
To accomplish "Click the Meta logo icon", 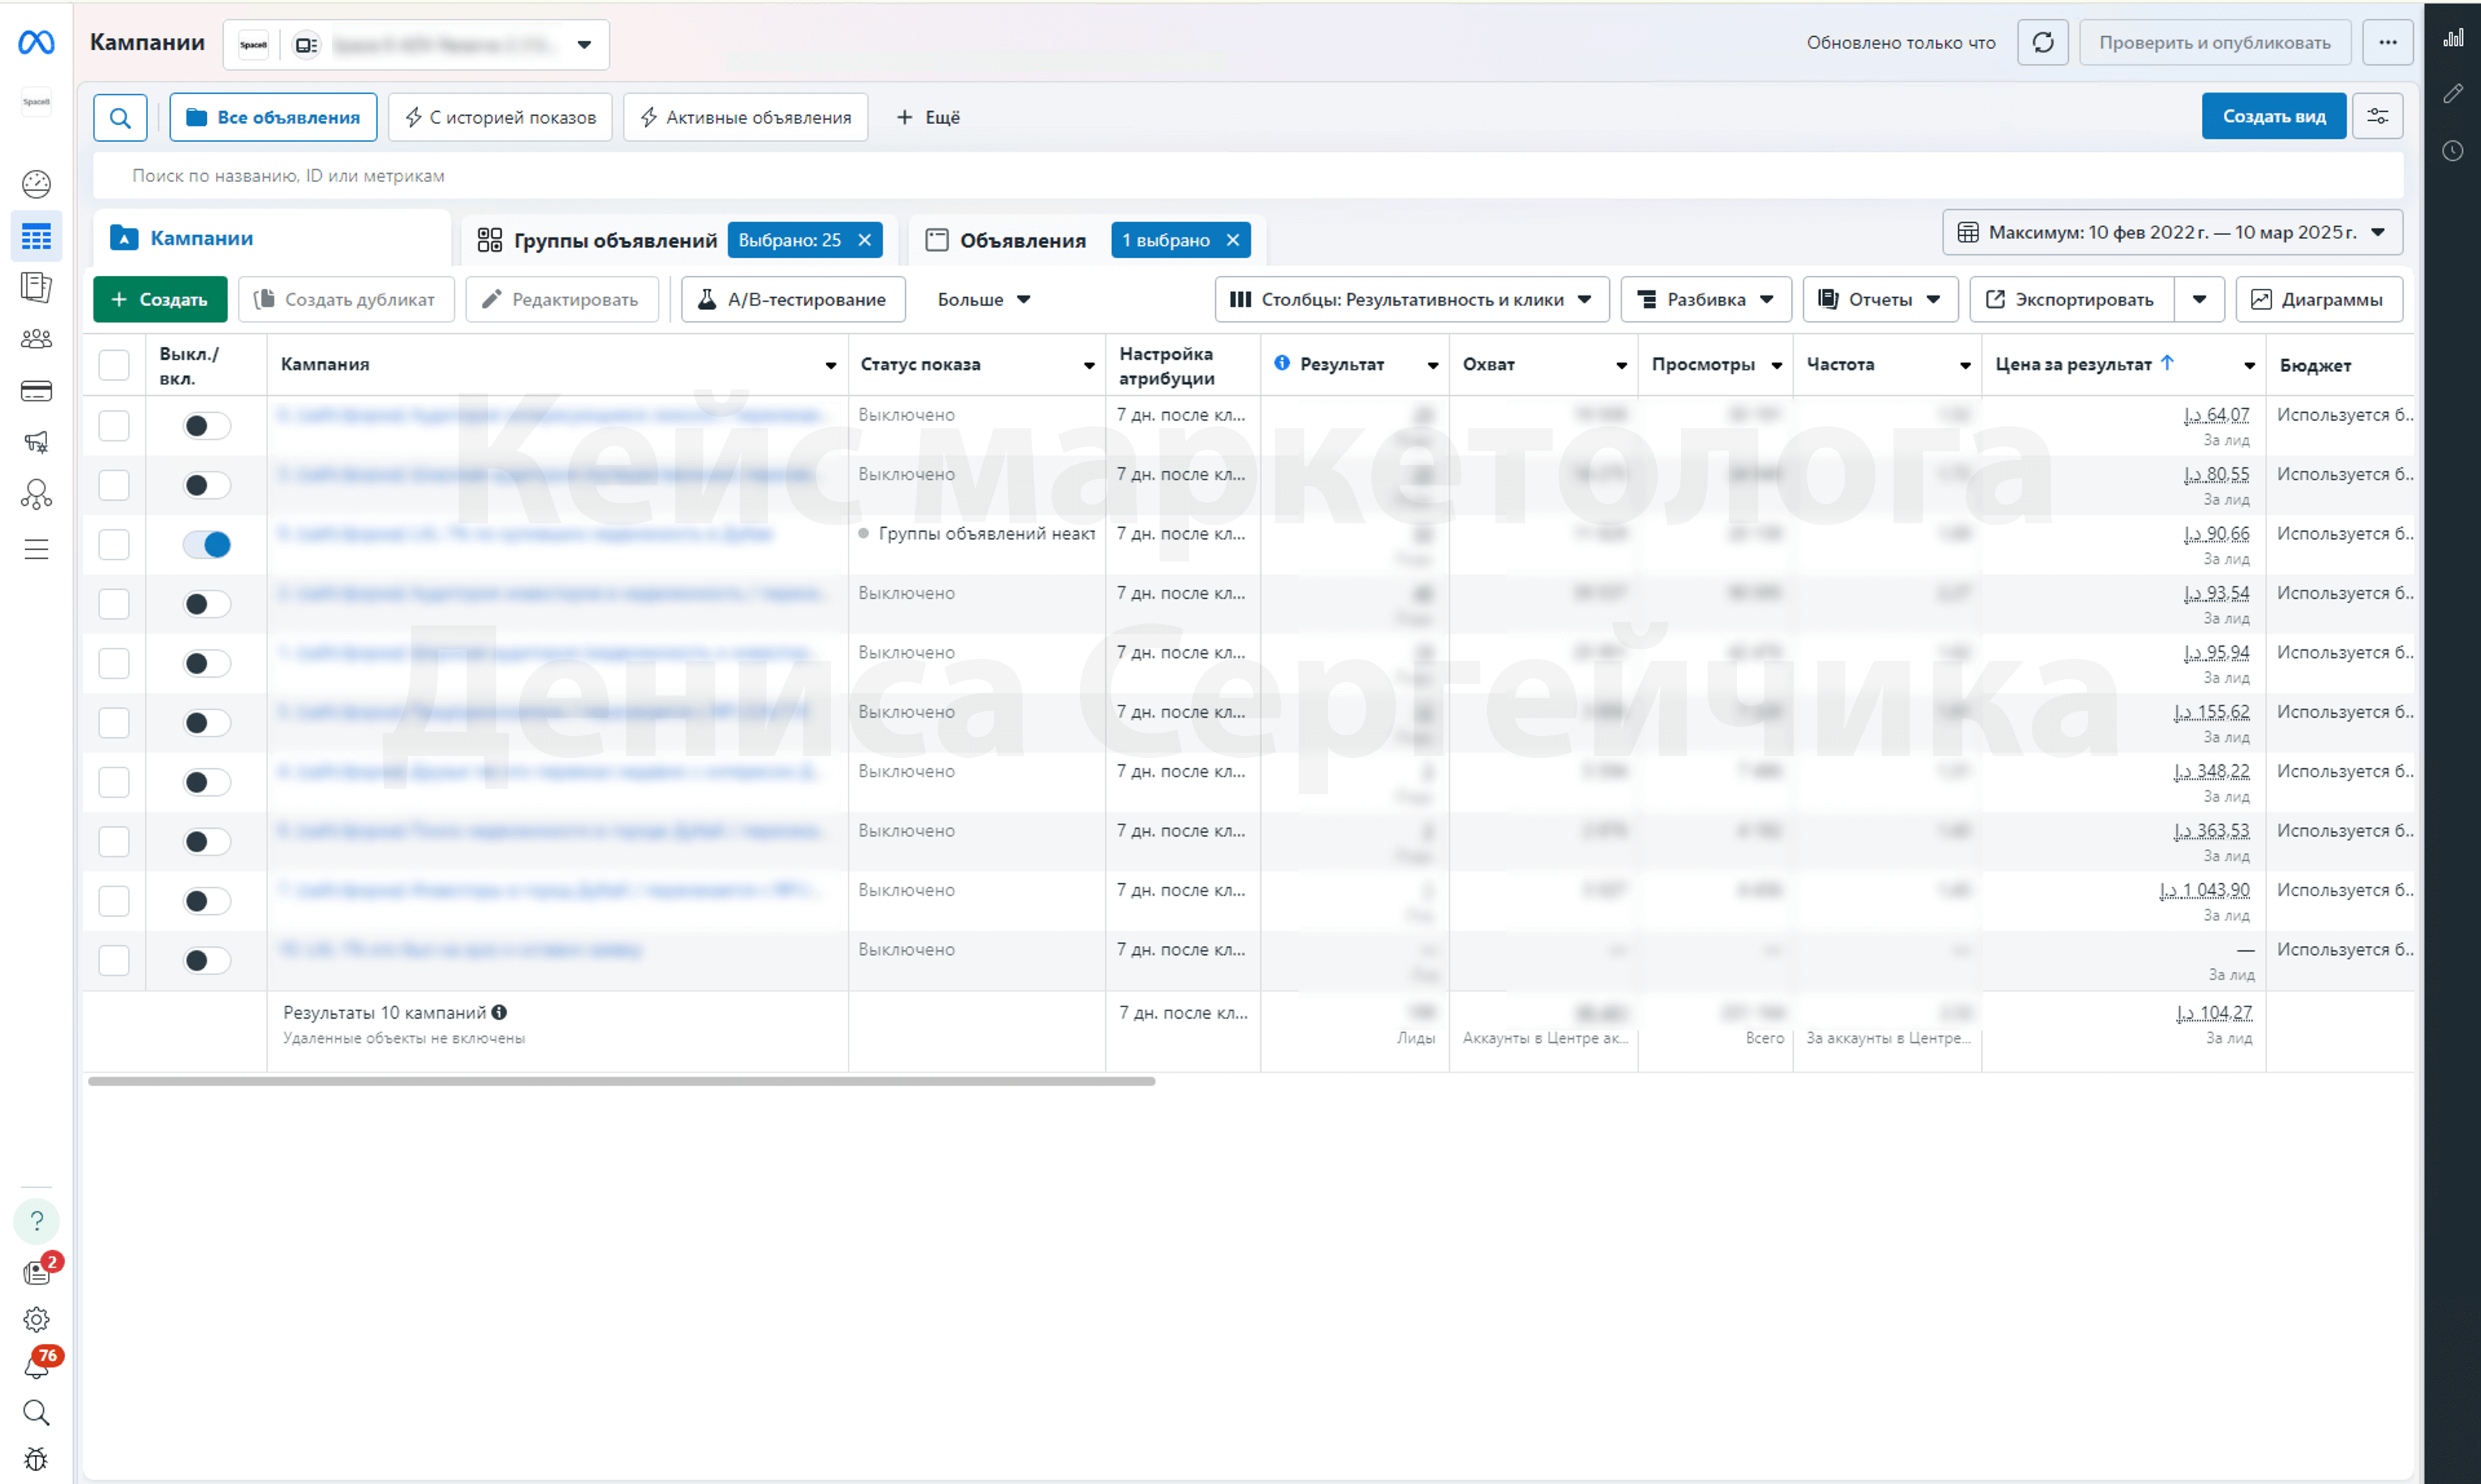I will pos(36,42).
